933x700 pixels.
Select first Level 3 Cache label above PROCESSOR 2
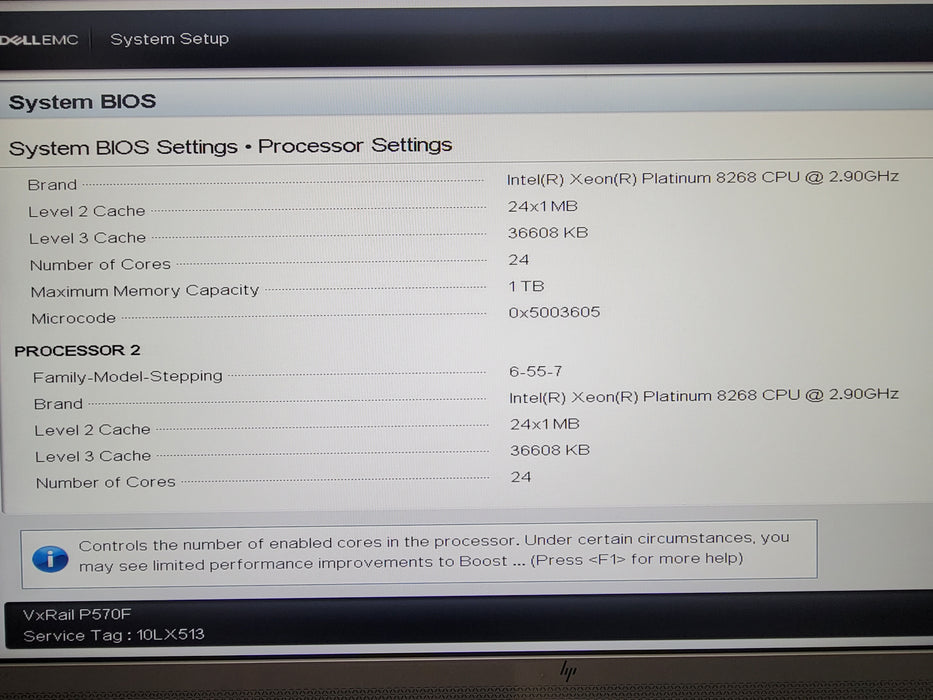pos(87,238)
